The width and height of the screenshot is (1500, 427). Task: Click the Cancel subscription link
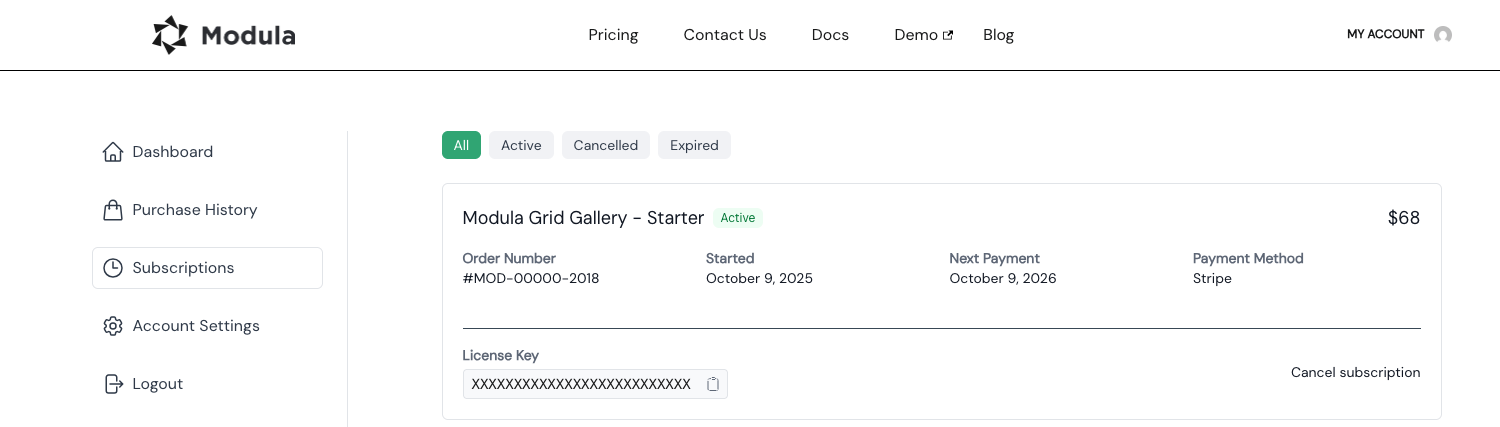(x=1355, y=372)
